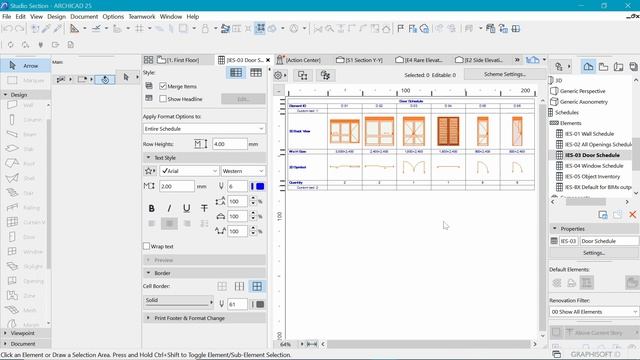
Task: Click the Row Height value field
Action: [230, 144]
